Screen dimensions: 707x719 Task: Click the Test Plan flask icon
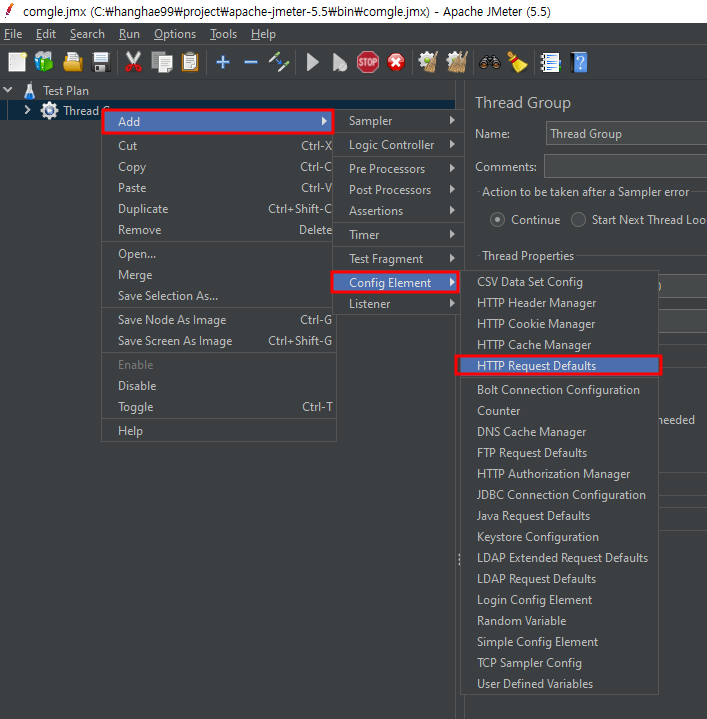point(30,91)
